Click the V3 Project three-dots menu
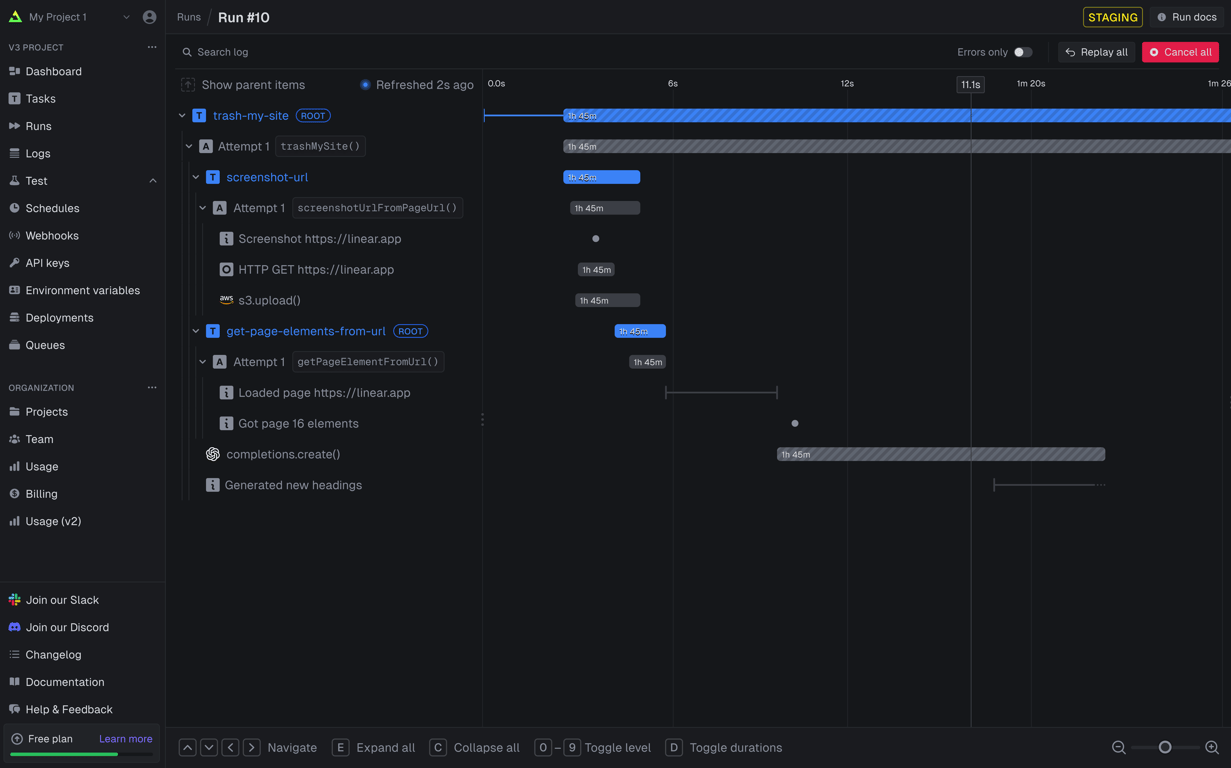 click(152, 47)
